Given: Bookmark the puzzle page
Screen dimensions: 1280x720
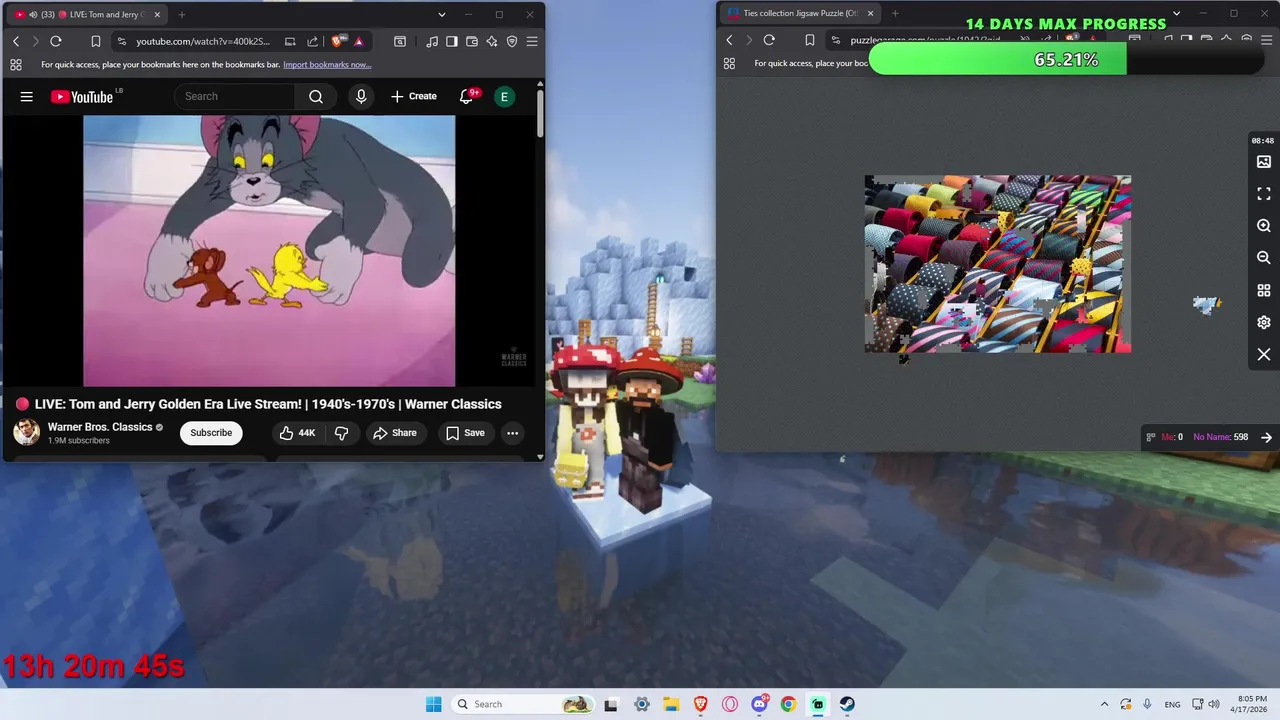Looking at the screenshot, I should click(x=809, y=40).
